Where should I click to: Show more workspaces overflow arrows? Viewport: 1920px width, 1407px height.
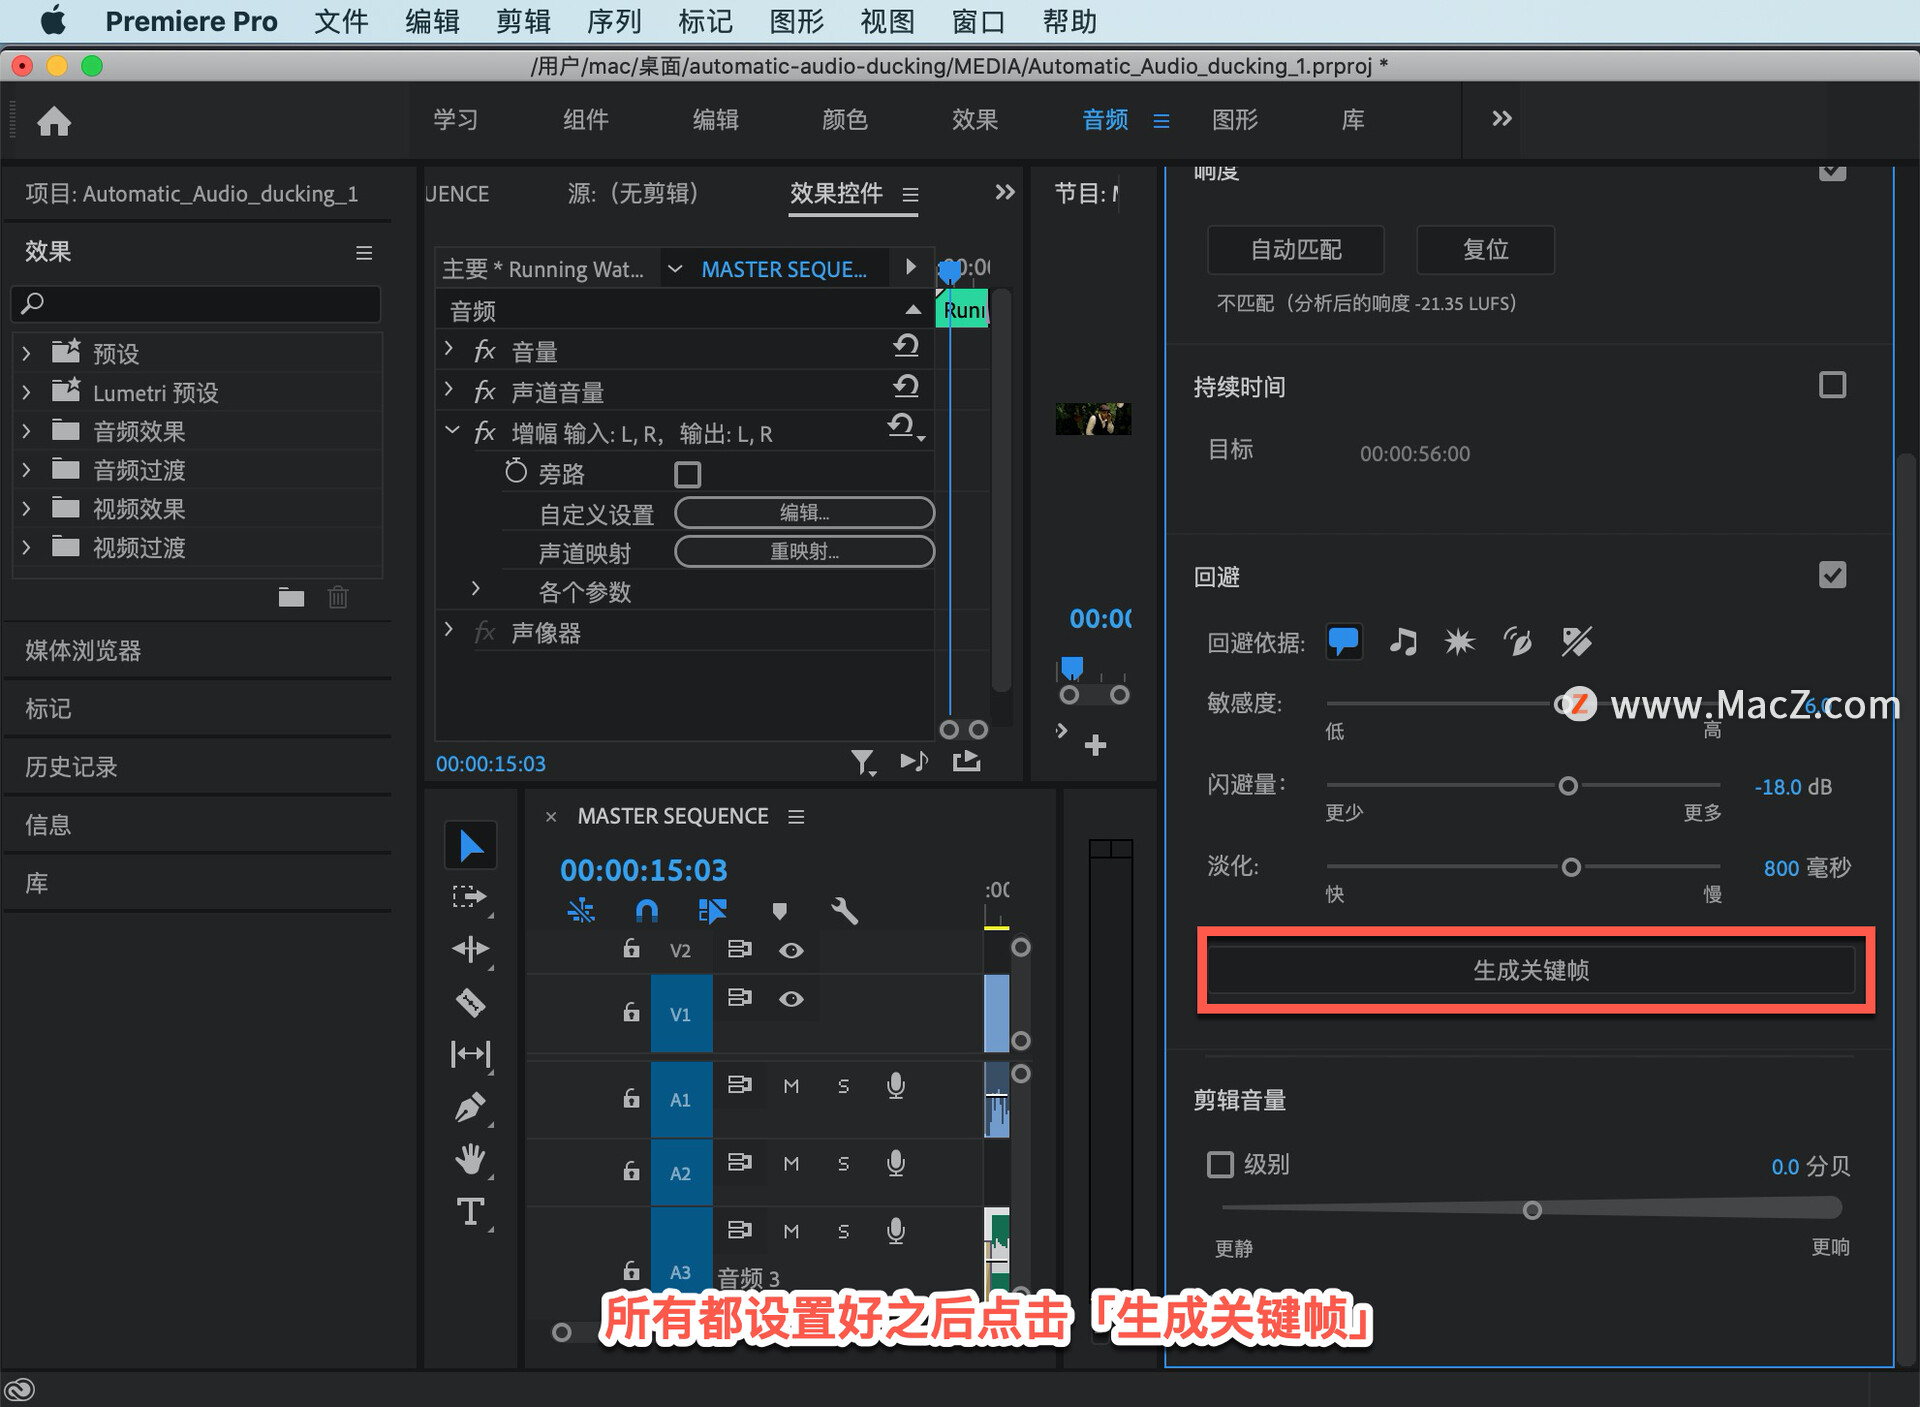[x=1501, y=119]
